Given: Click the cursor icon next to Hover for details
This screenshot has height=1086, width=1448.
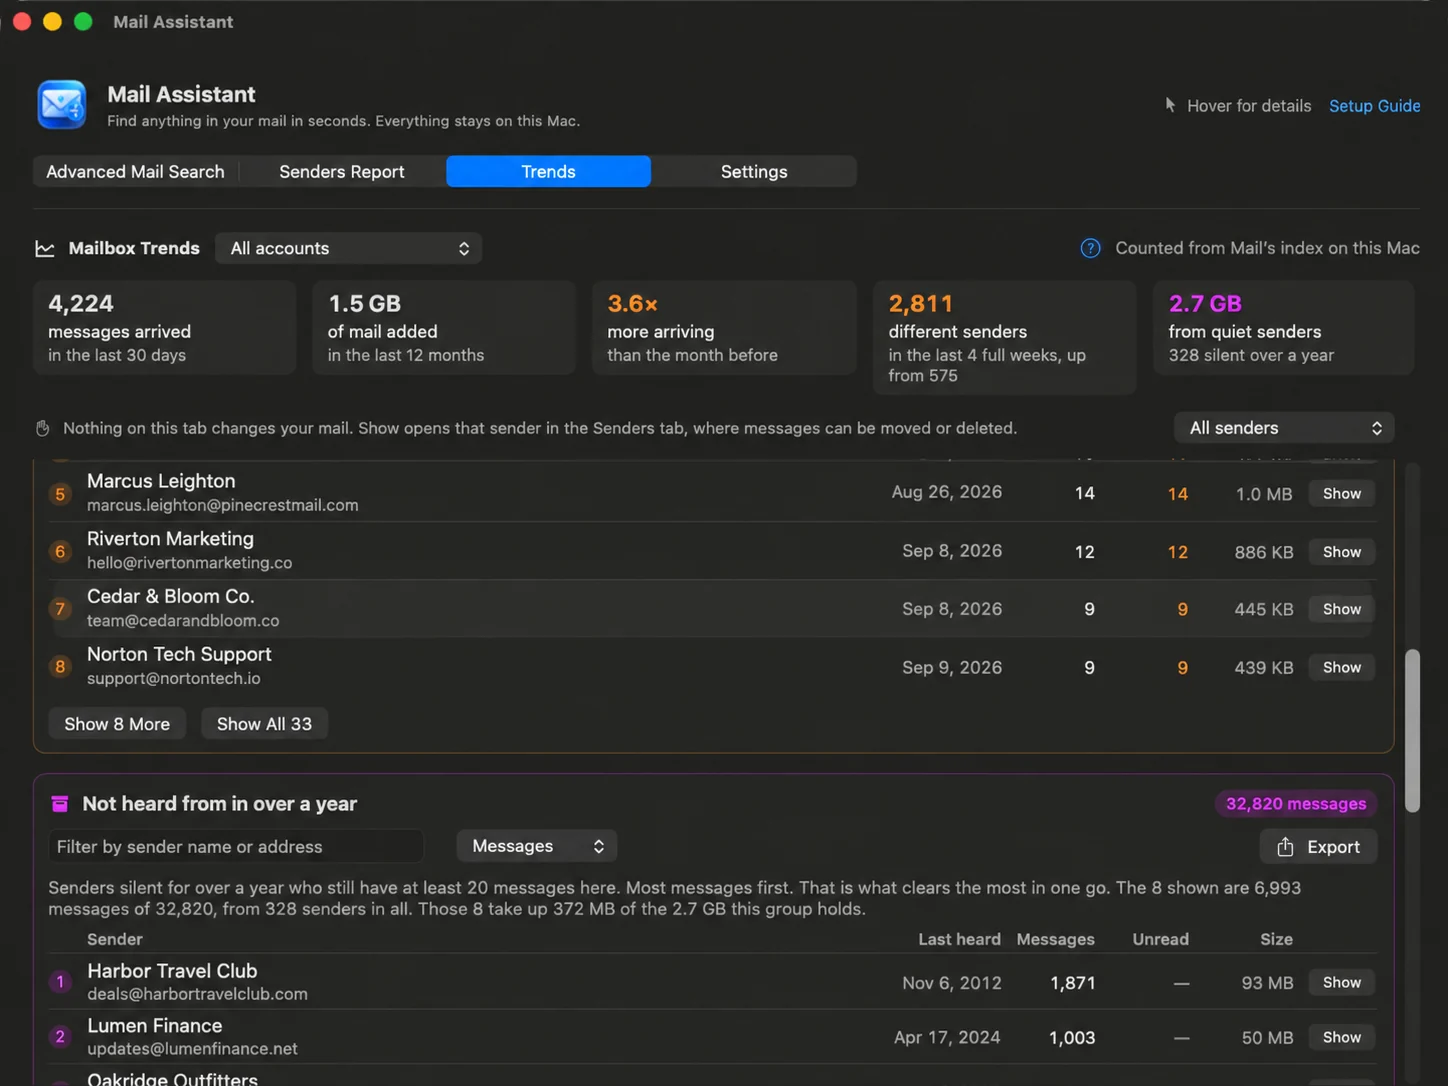Looking at the screenshot, I should coord(1170,105).
